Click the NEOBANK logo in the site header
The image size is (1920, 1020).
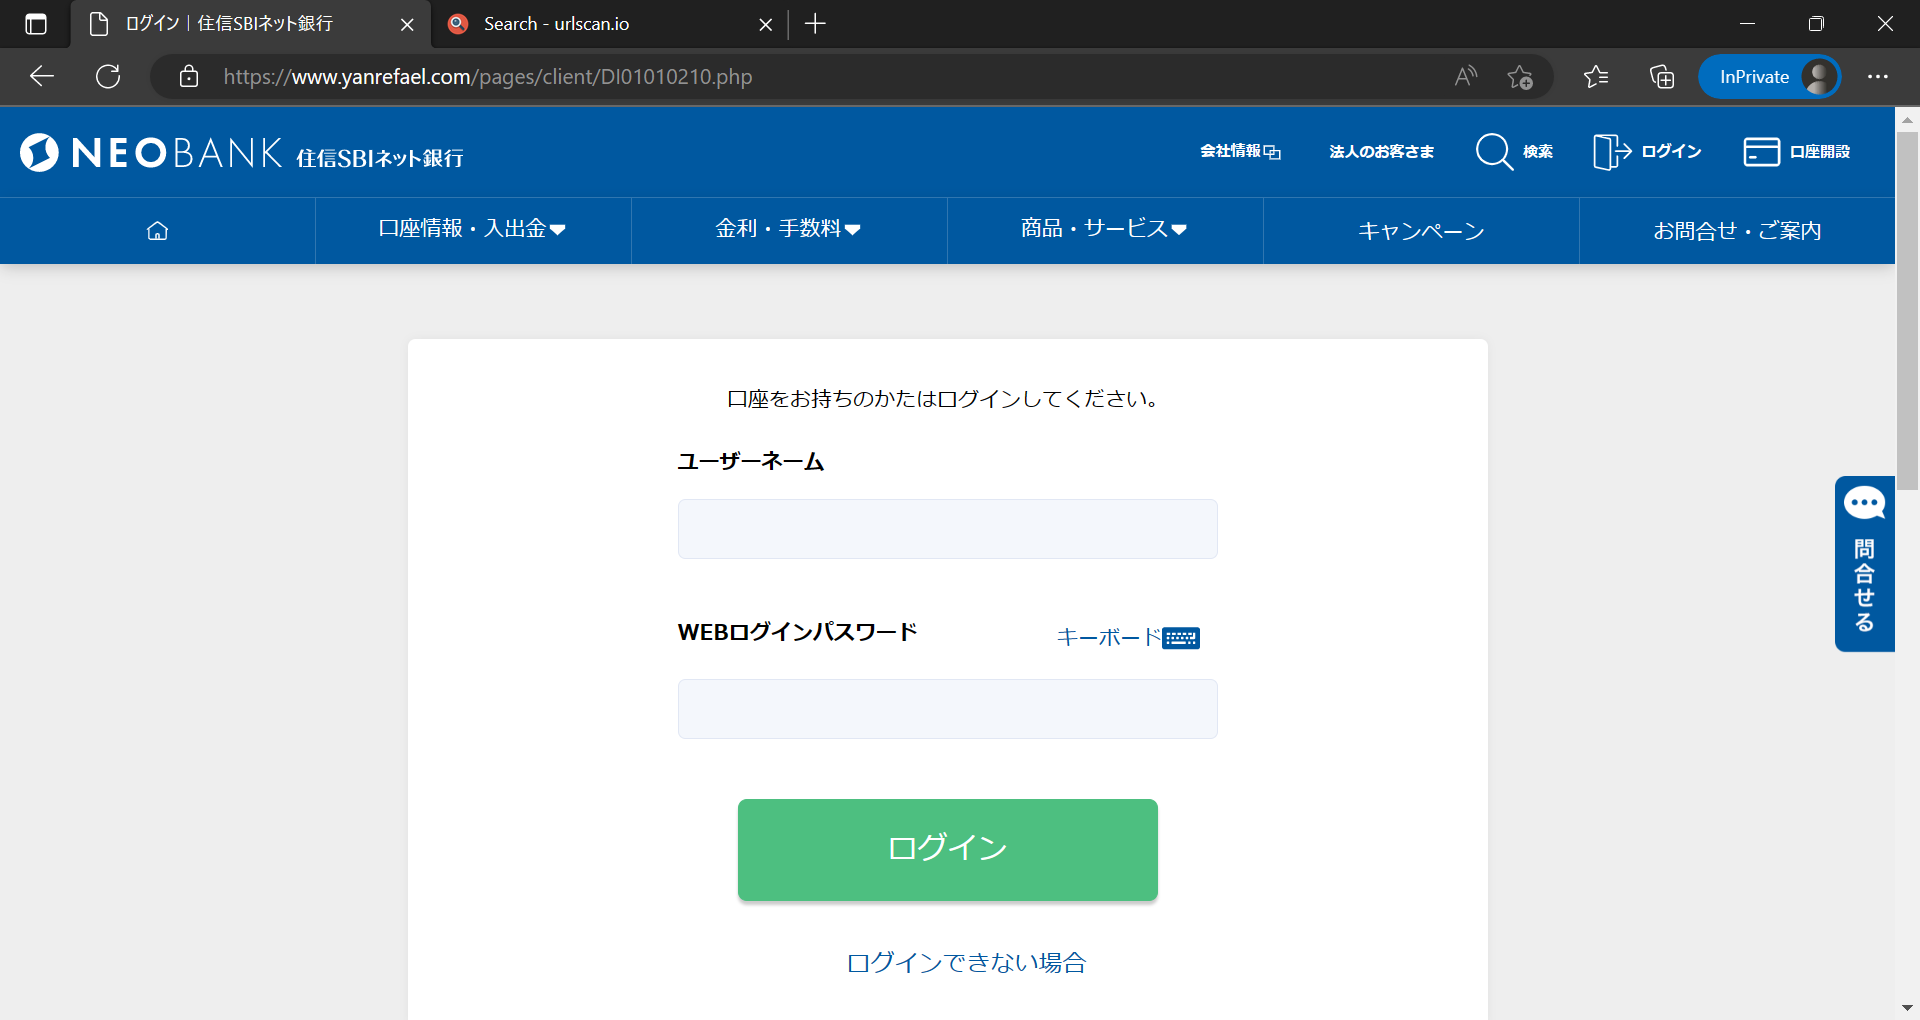241,153
